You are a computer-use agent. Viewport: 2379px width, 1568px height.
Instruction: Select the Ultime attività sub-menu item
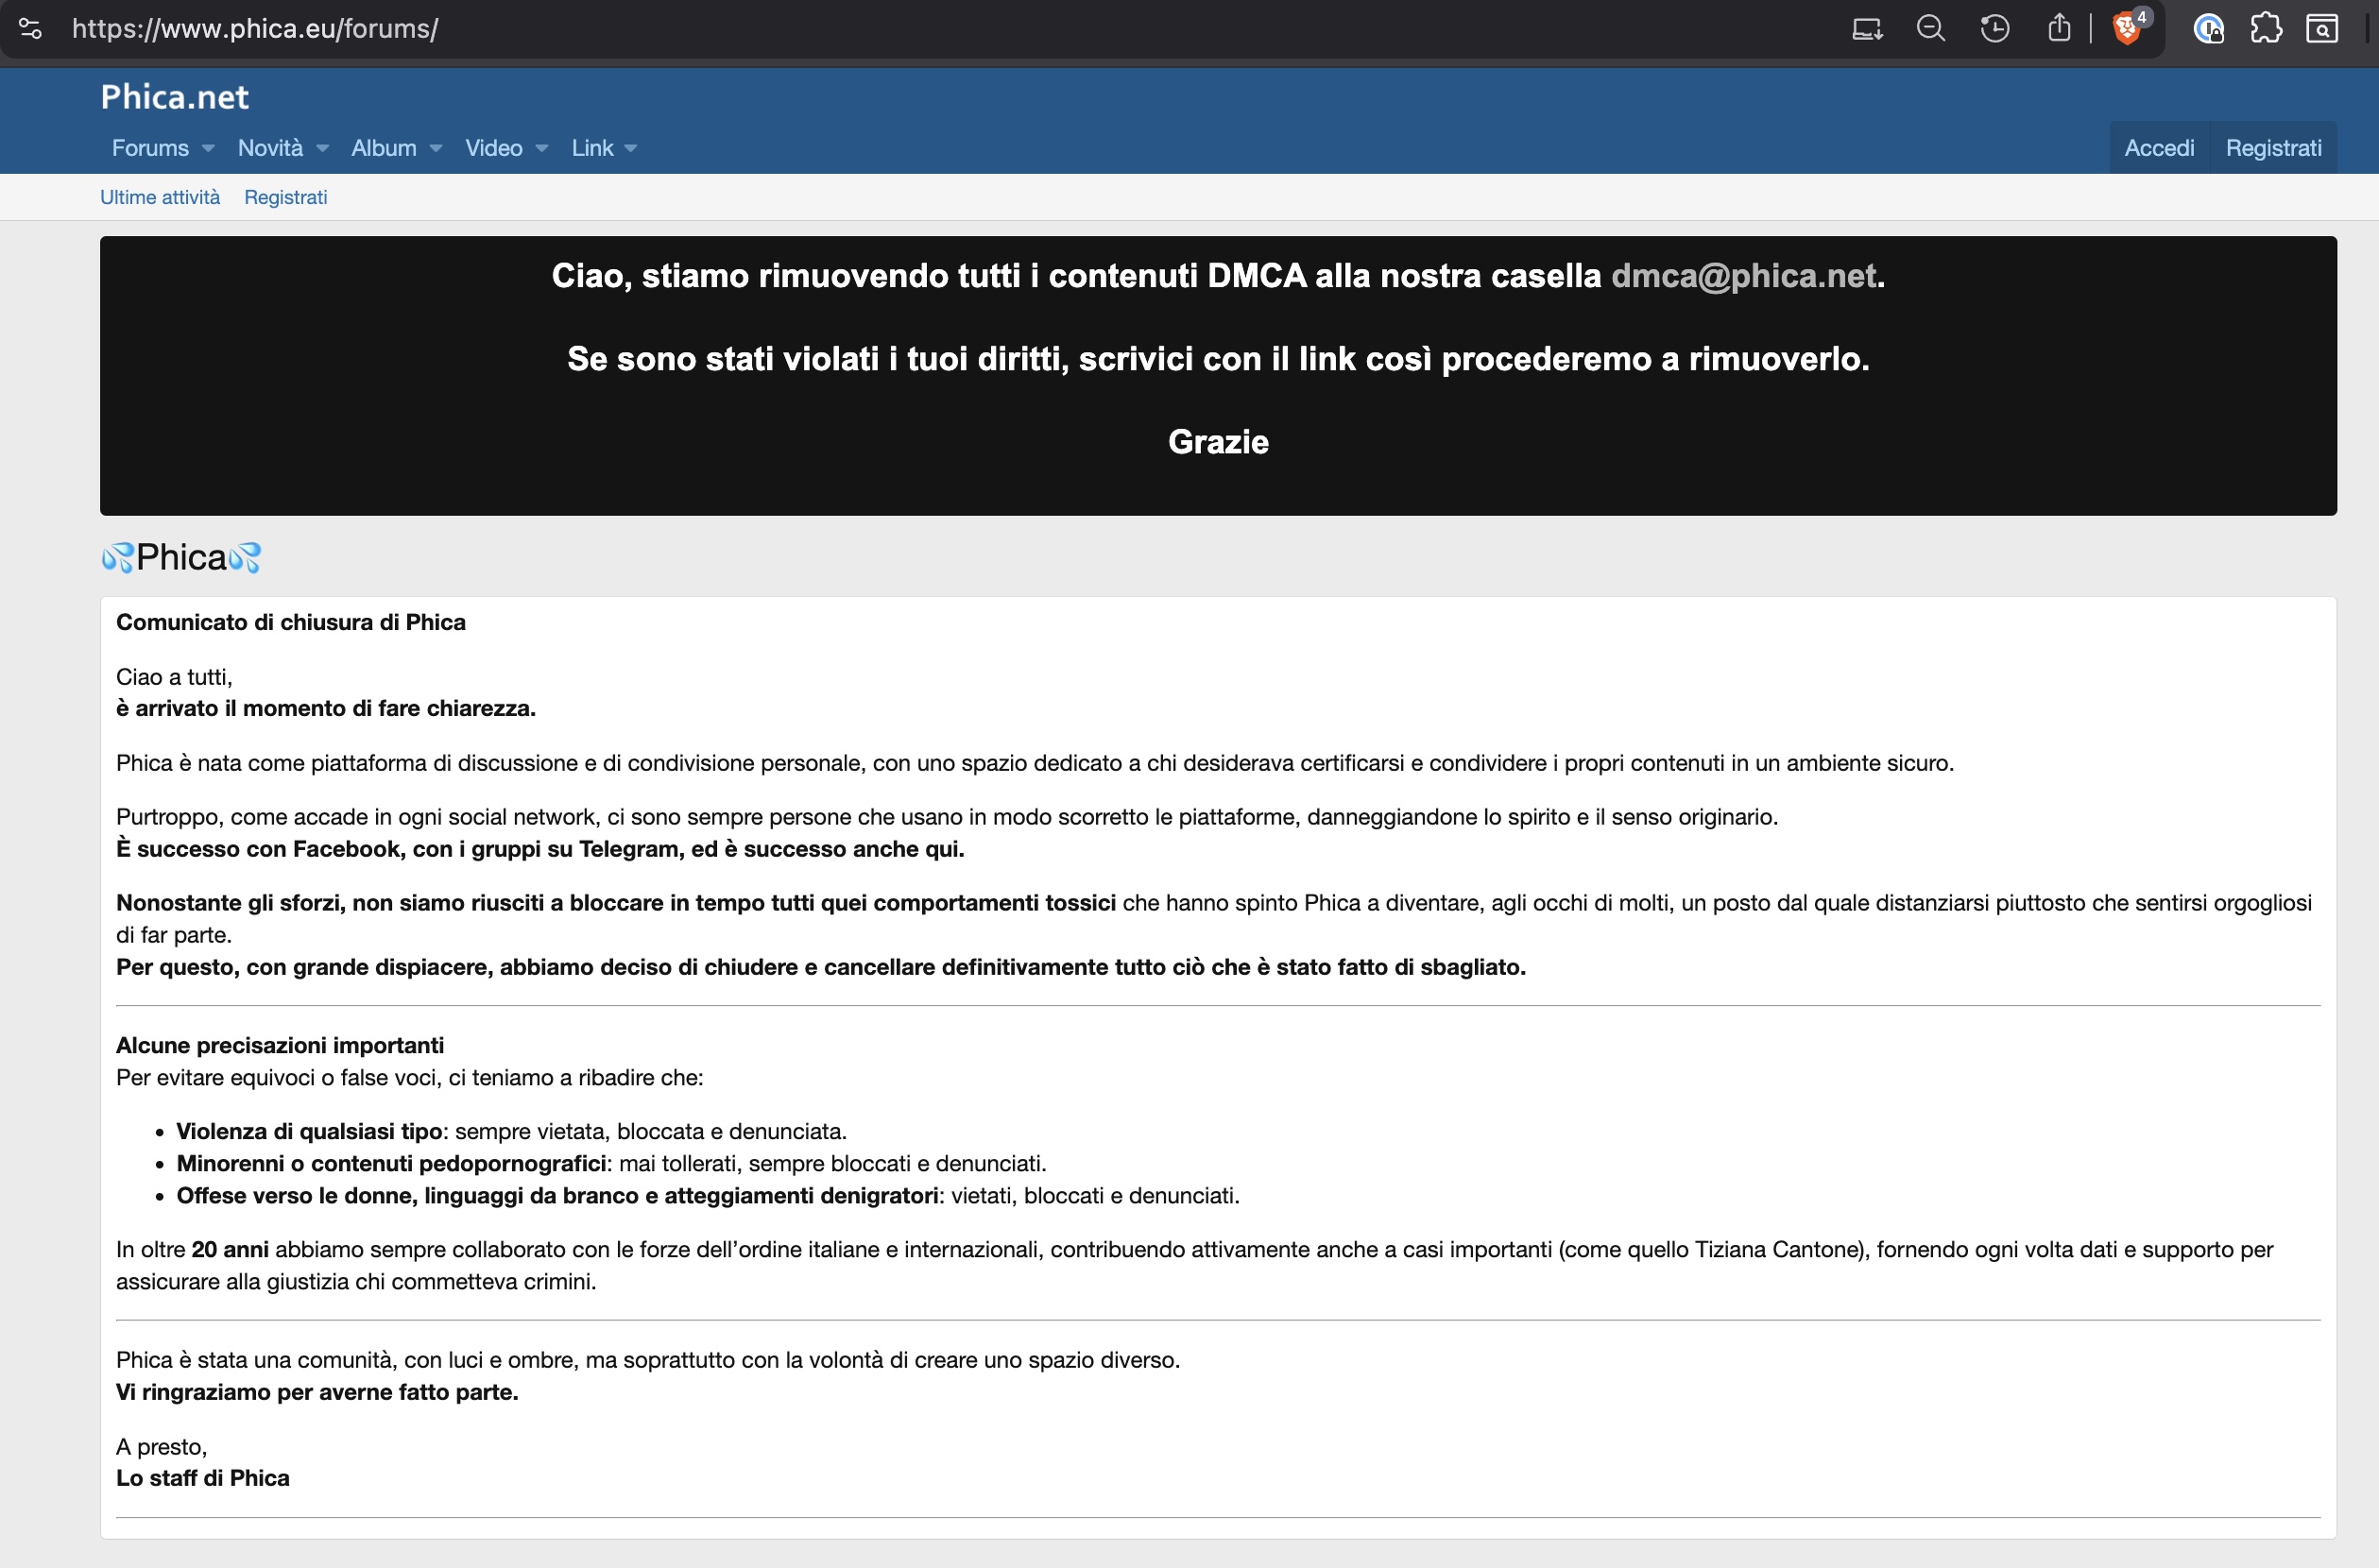click(x=160, y=197)
